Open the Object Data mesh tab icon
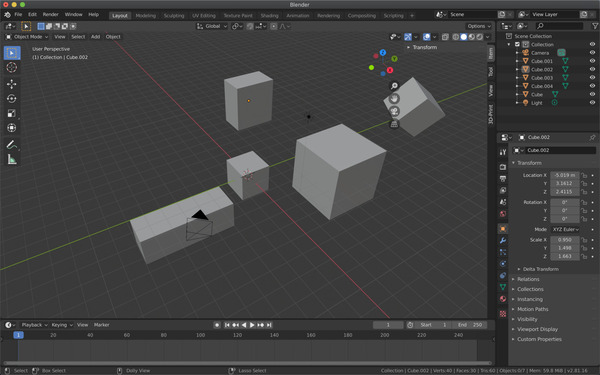Image resolution: width=600 pixels, height=375 pixels. pyautogui.click(x=503, y=287)
